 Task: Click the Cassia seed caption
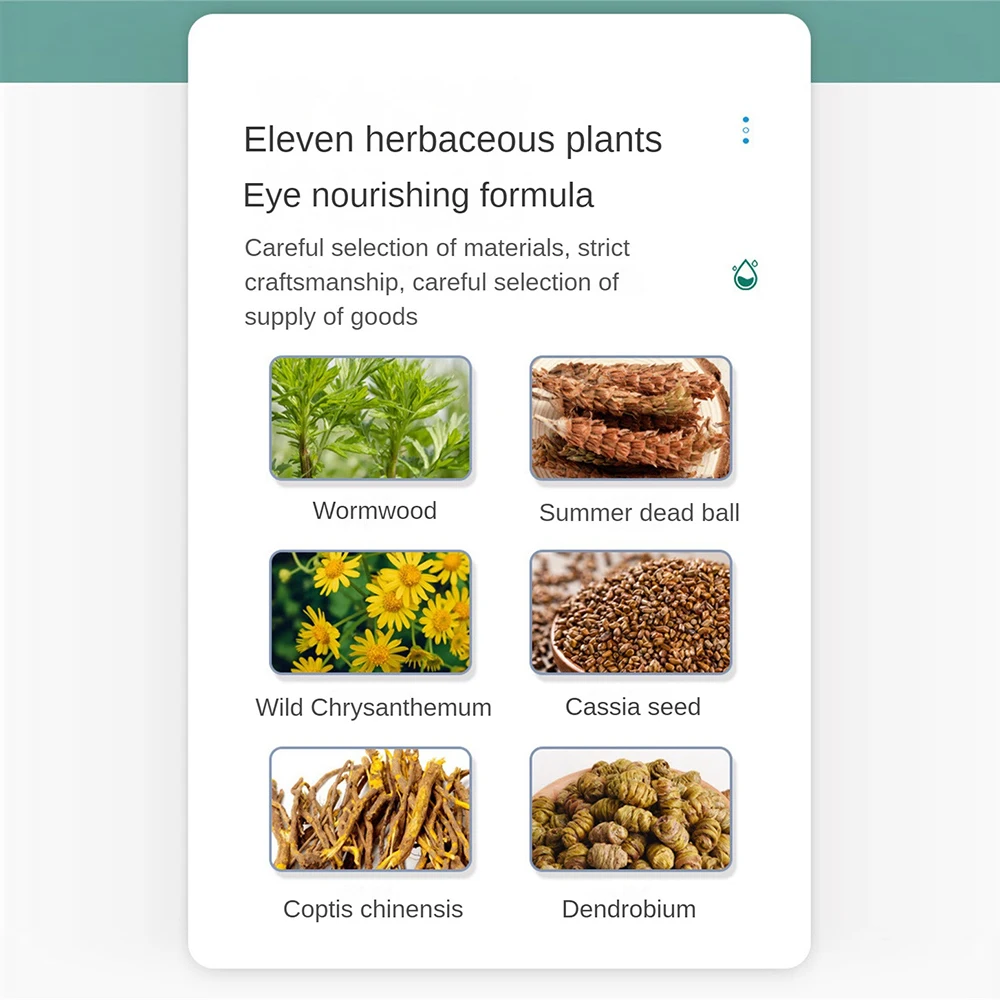[633, 707]
